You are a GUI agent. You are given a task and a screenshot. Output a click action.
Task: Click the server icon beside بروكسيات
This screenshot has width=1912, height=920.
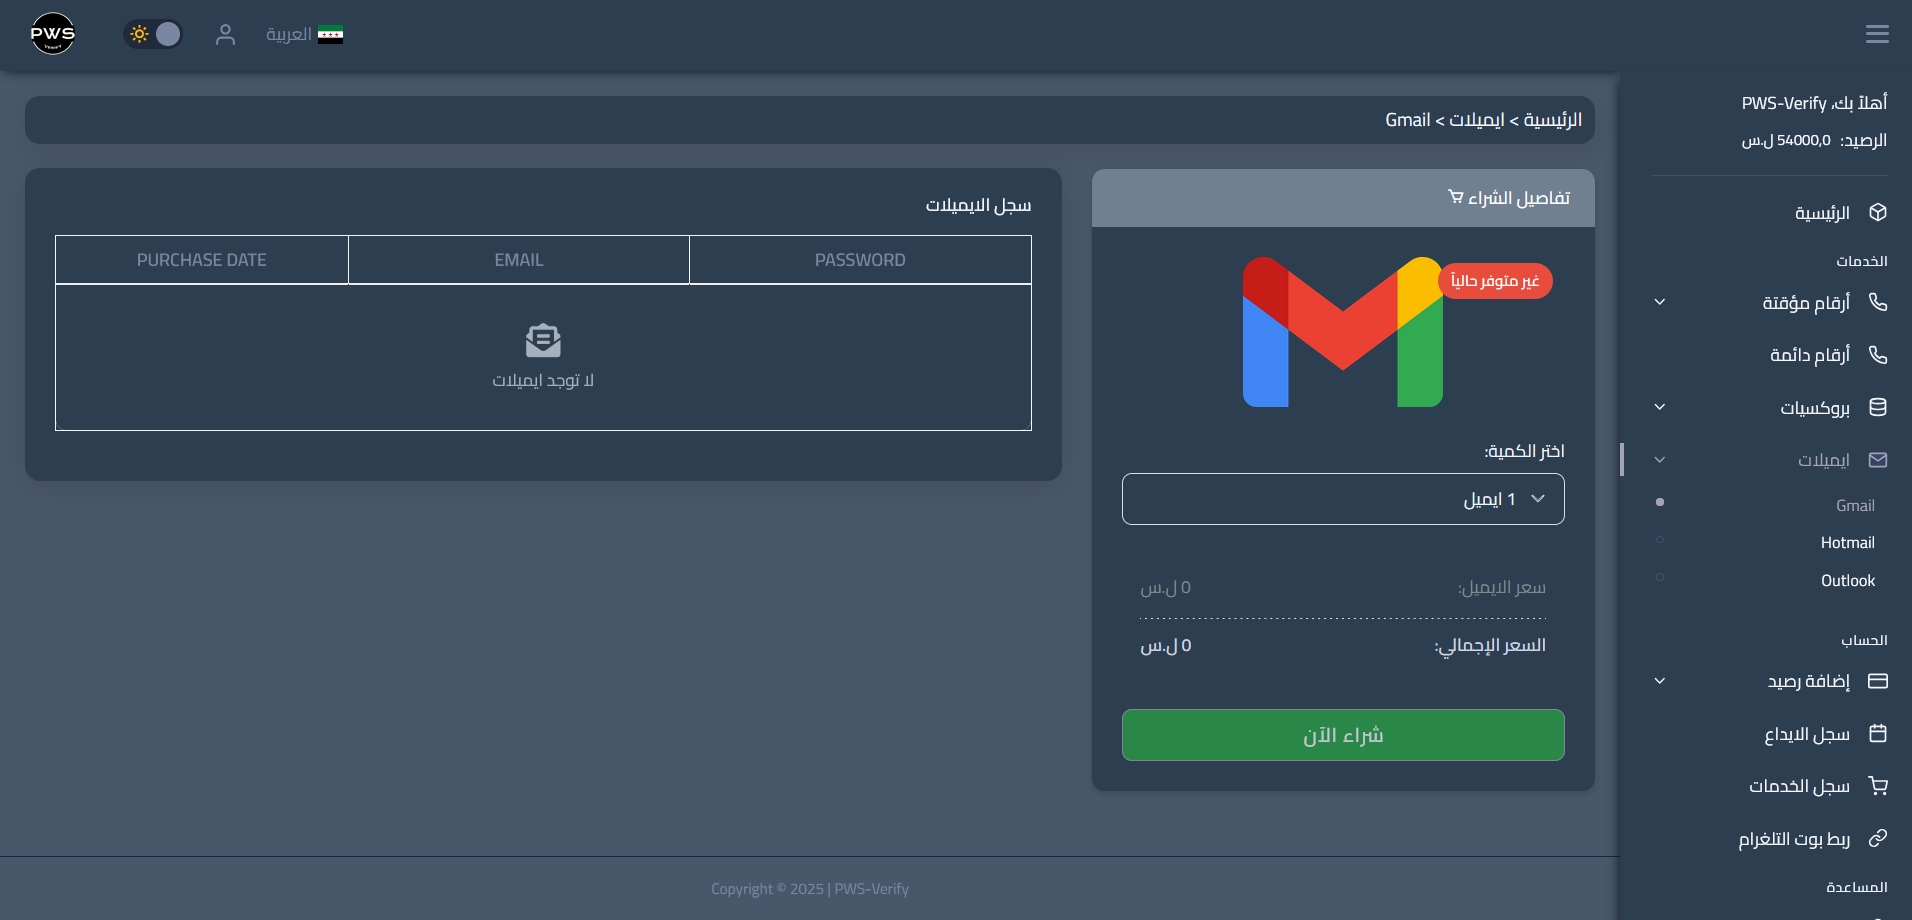[1877, 407]
